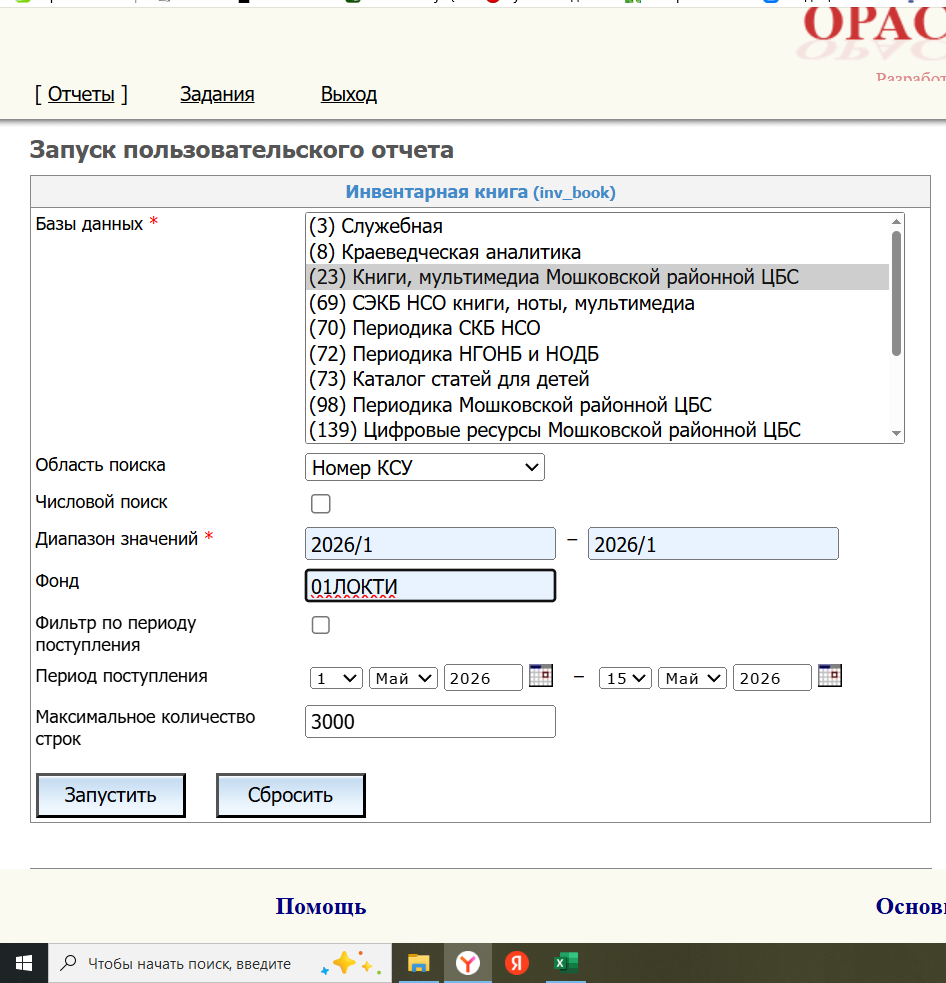The width and height of the screenshot is (946, 983).
Task: Click the Сбросить button
Action: [x=290, y=795]
